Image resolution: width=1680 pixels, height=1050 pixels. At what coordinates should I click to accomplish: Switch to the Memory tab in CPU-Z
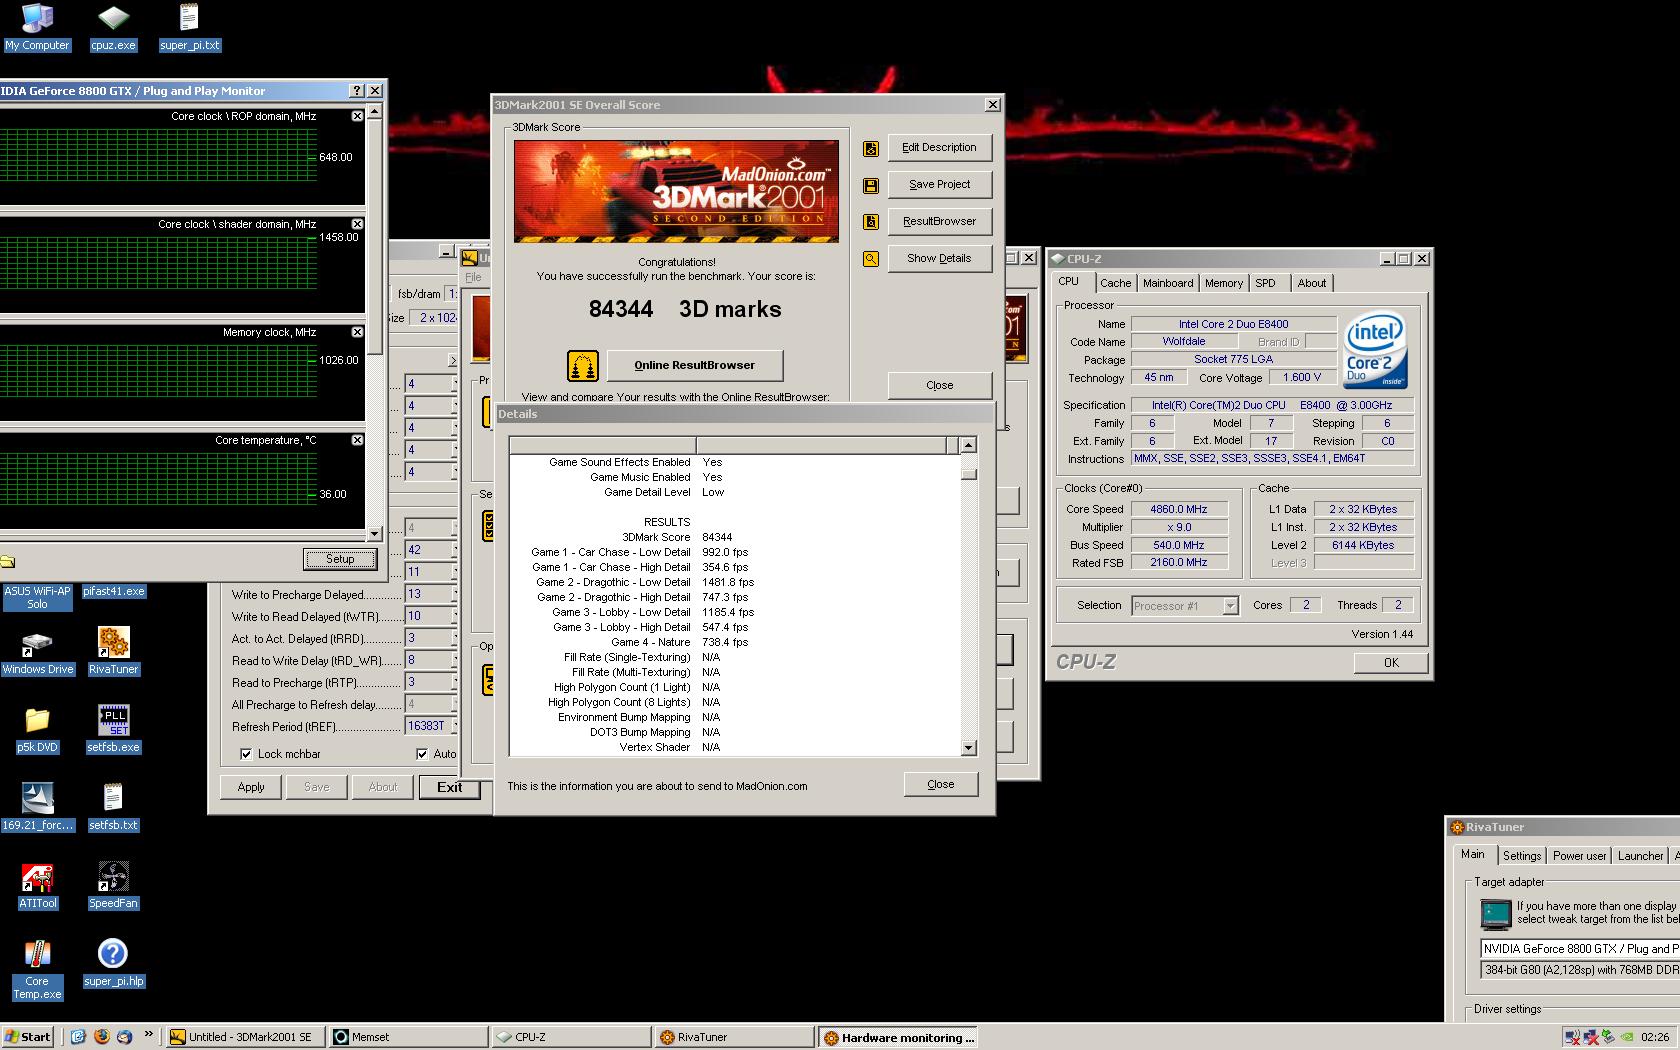click(1224, 284)
